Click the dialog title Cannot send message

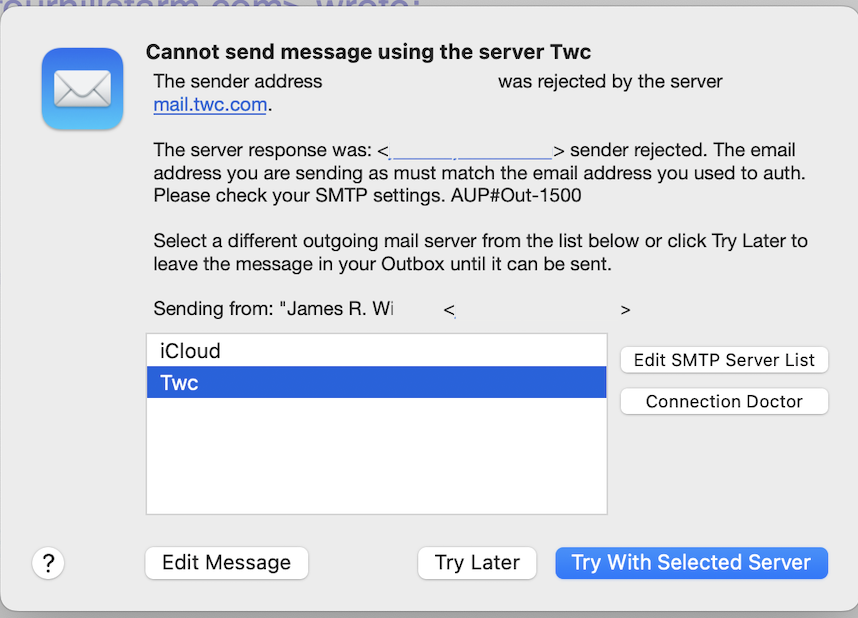(x=368, y=50)
